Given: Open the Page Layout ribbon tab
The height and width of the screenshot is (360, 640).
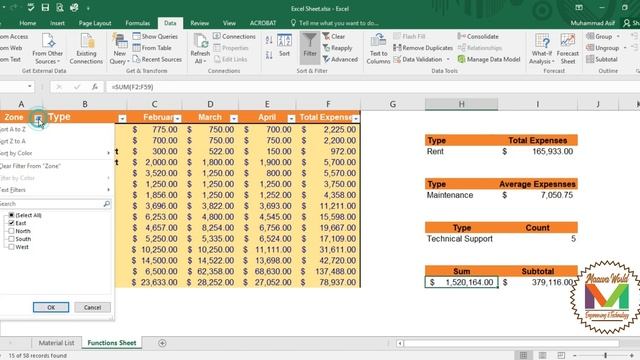Looking at the screenshot, I should click(95, 23).
